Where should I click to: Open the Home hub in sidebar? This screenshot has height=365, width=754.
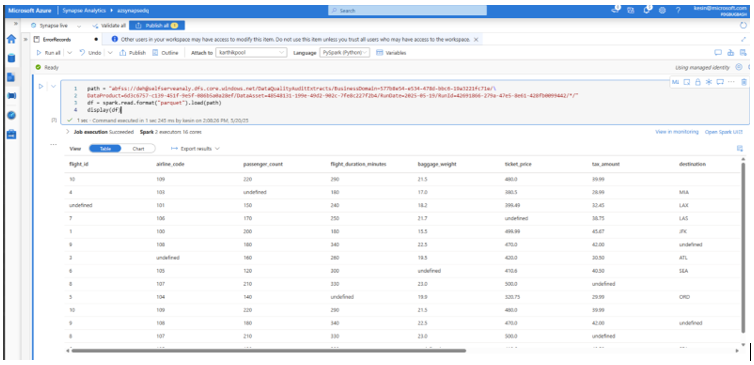pos(12,39)
